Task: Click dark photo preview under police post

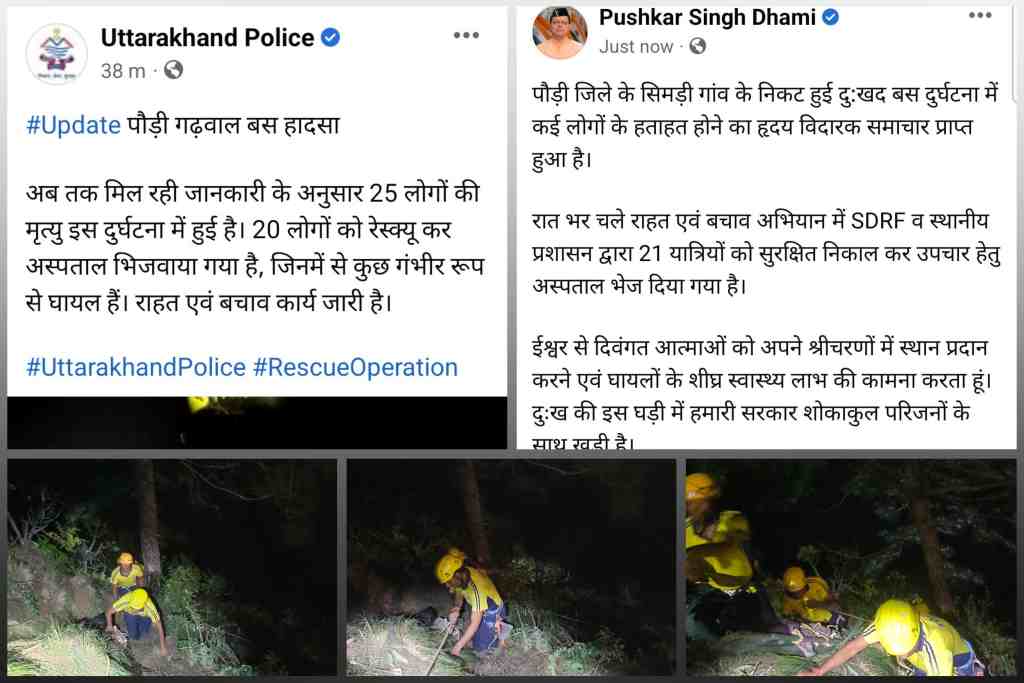Action: tap(257, 422)
